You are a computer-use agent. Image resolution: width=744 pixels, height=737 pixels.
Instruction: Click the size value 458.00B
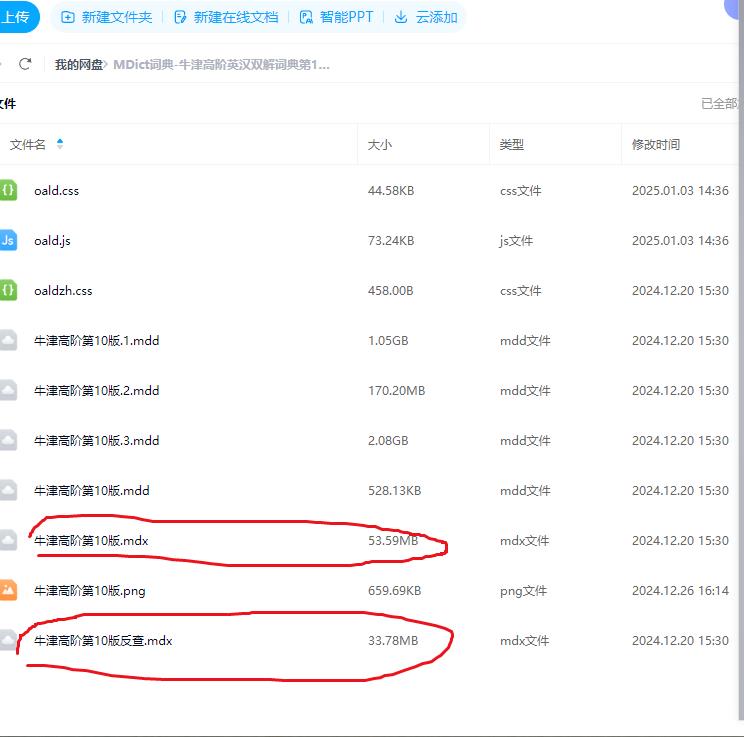point(391,290)
